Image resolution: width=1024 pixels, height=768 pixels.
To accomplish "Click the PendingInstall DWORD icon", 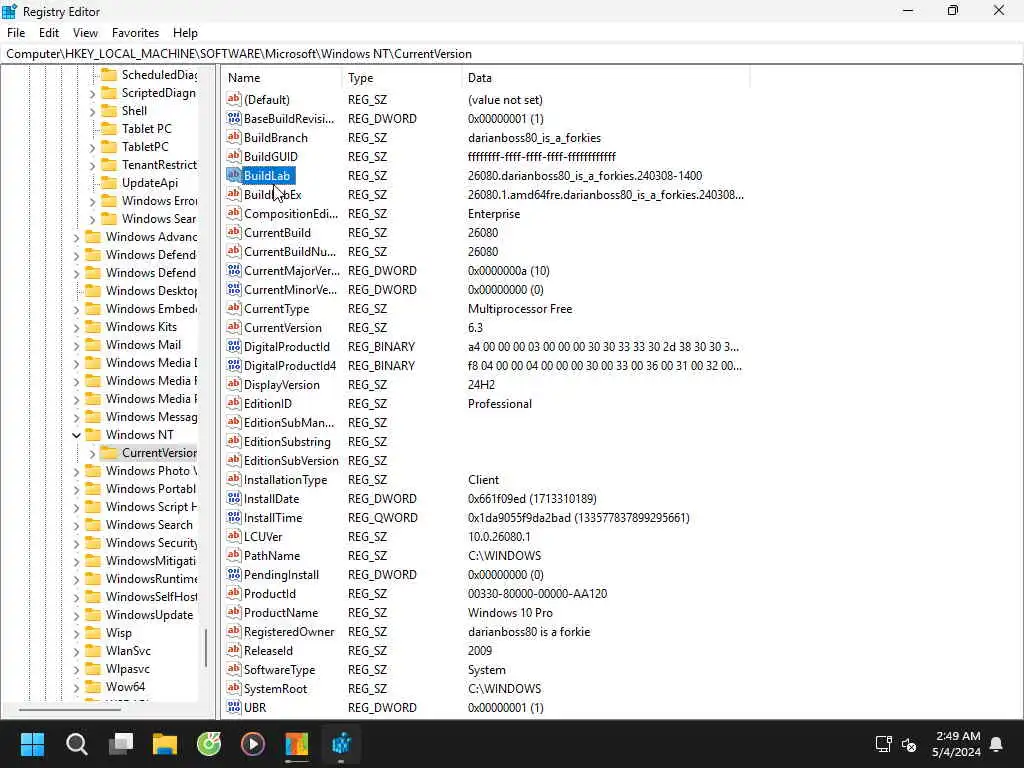I will [x=234, y=574].
